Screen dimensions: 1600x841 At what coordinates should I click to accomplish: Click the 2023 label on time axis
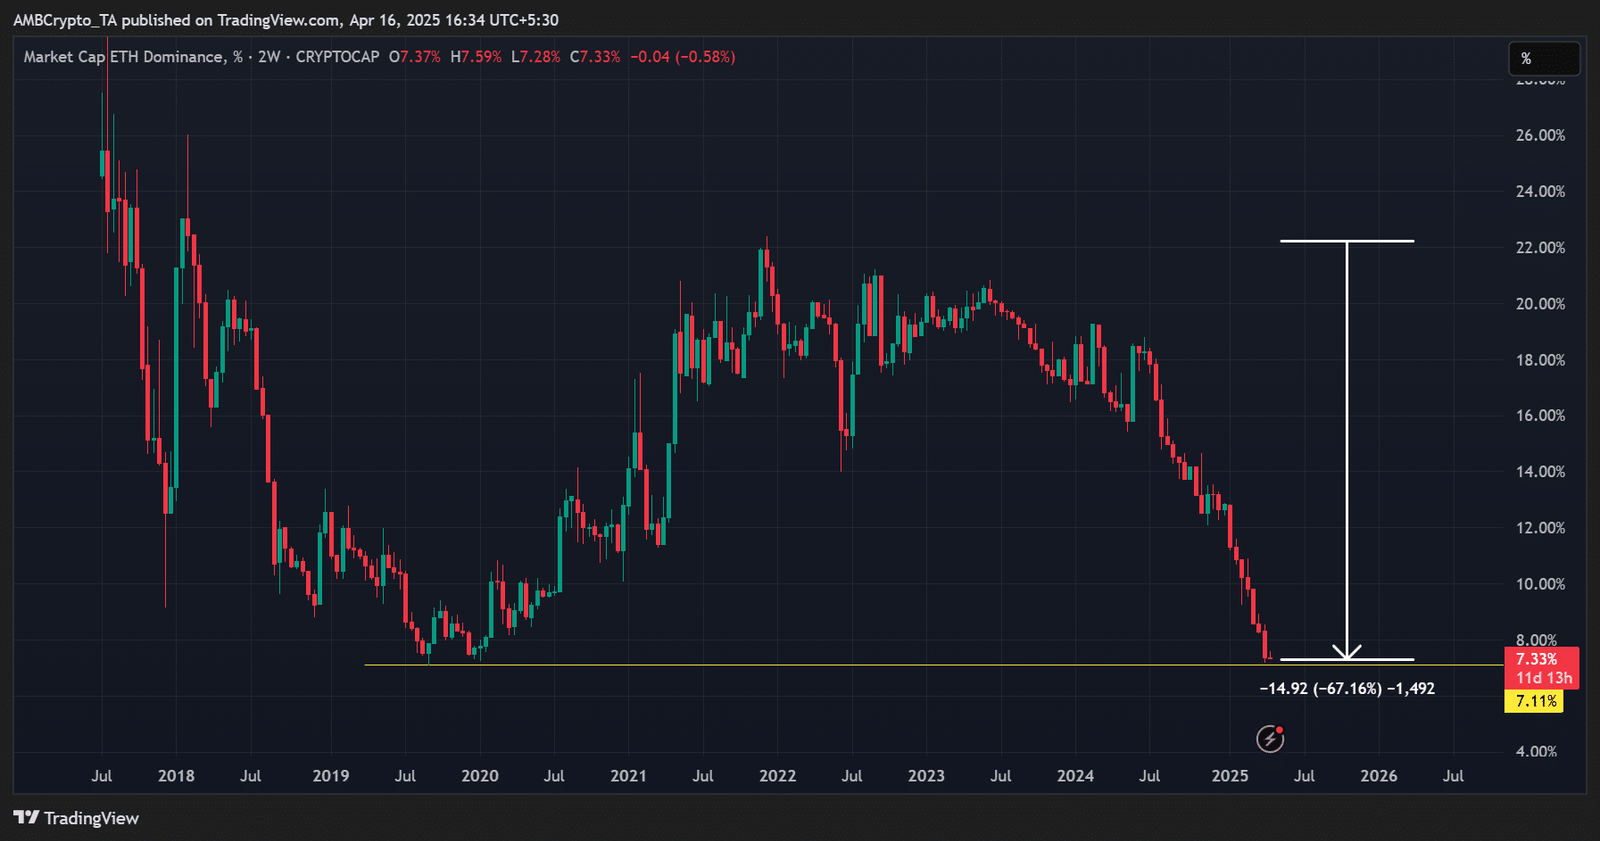pyautogui.click(x=926, y=776)
